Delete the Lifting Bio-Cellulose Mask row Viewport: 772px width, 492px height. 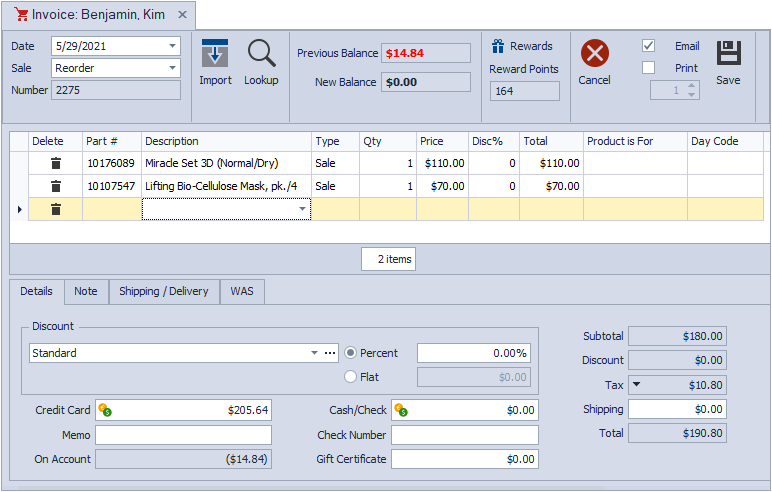point(56,186)
